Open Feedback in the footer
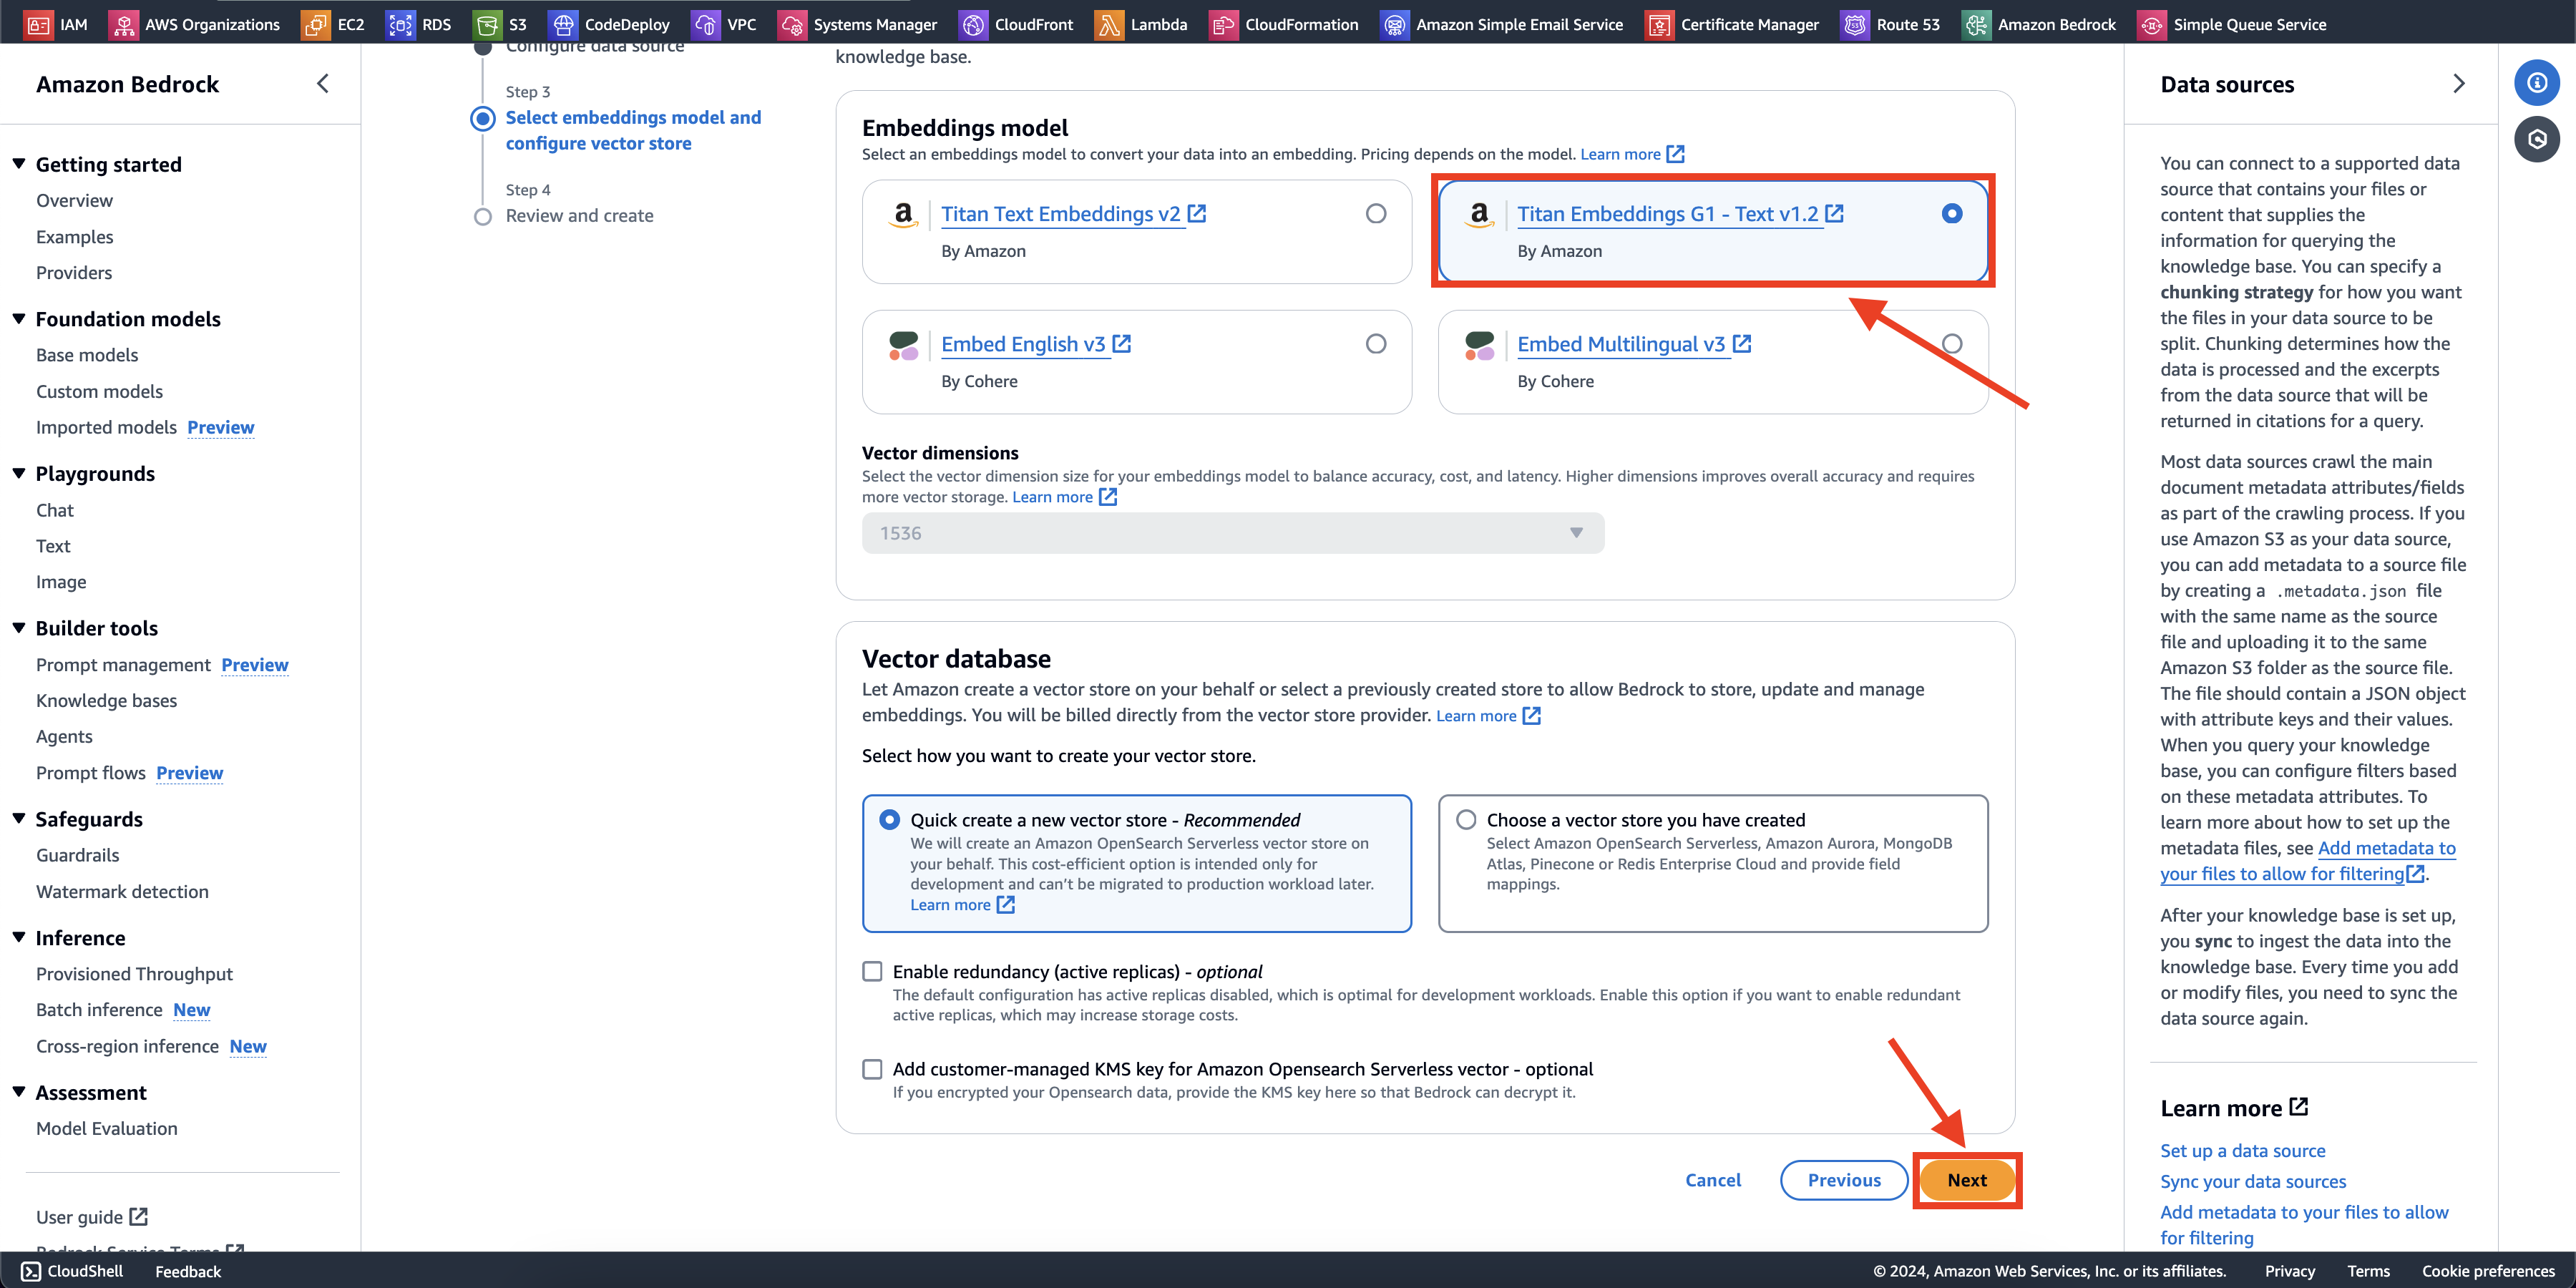 [188, 1271]
